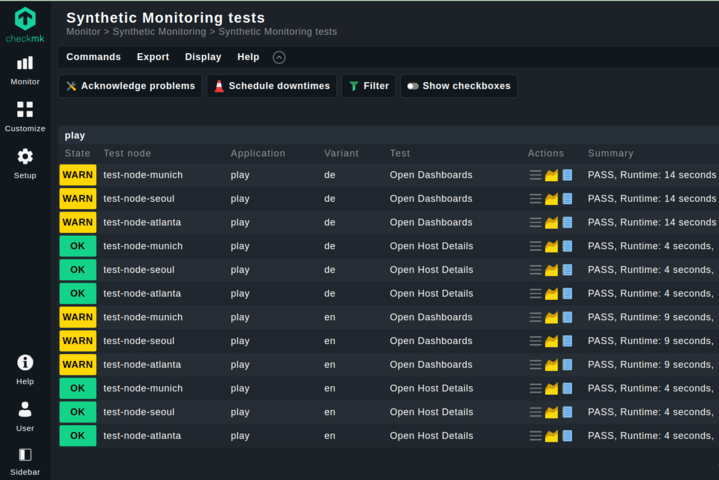The height and width of the screenshot is (480, 719).
Task: Open action menu for first test-node-atlanta row
Action: click(x=535, y=223)
